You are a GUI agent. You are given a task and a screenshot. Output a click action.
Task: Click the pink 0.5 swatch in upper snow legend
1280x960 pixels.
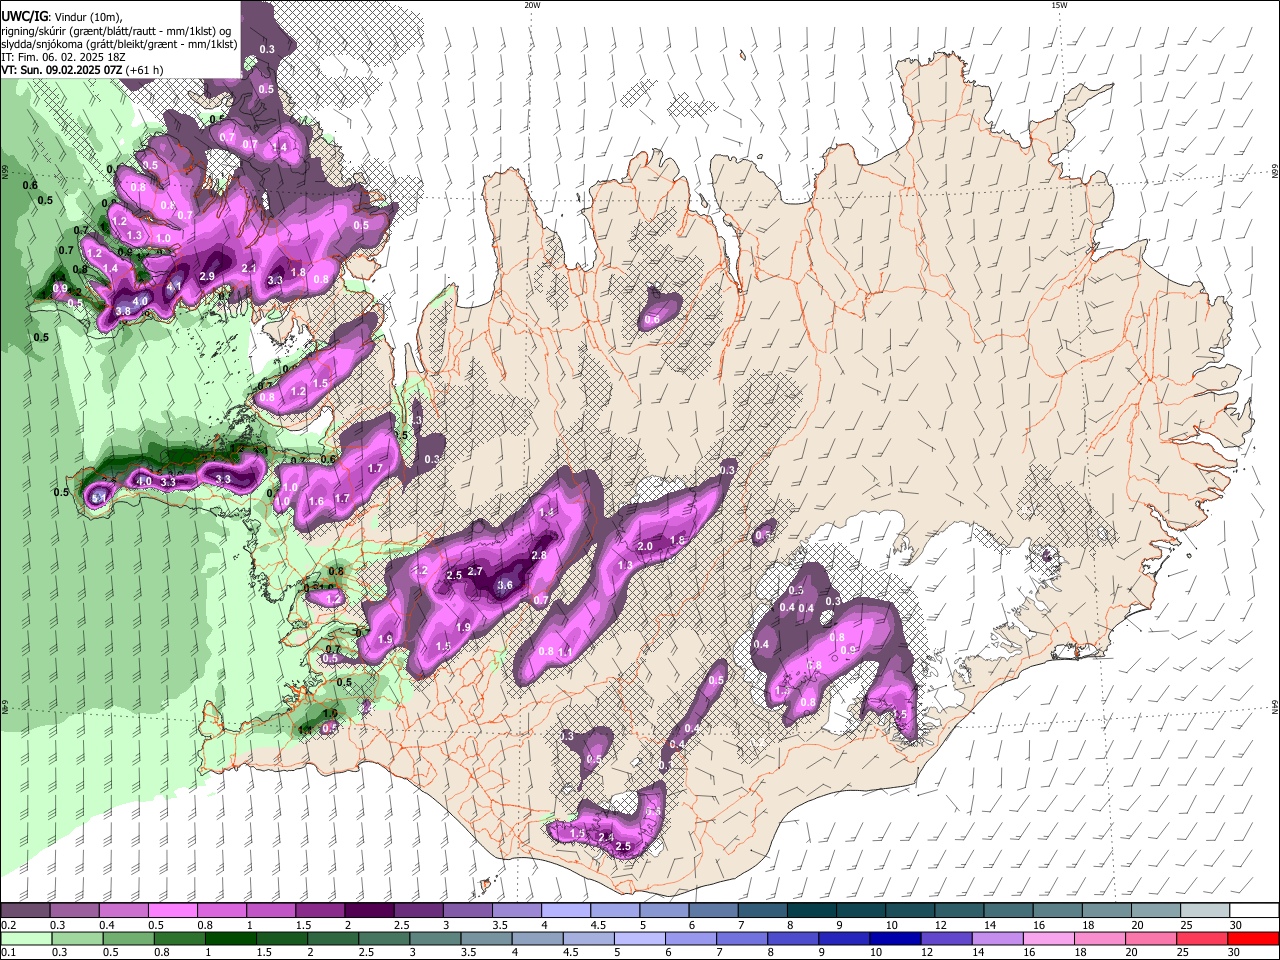173,911
